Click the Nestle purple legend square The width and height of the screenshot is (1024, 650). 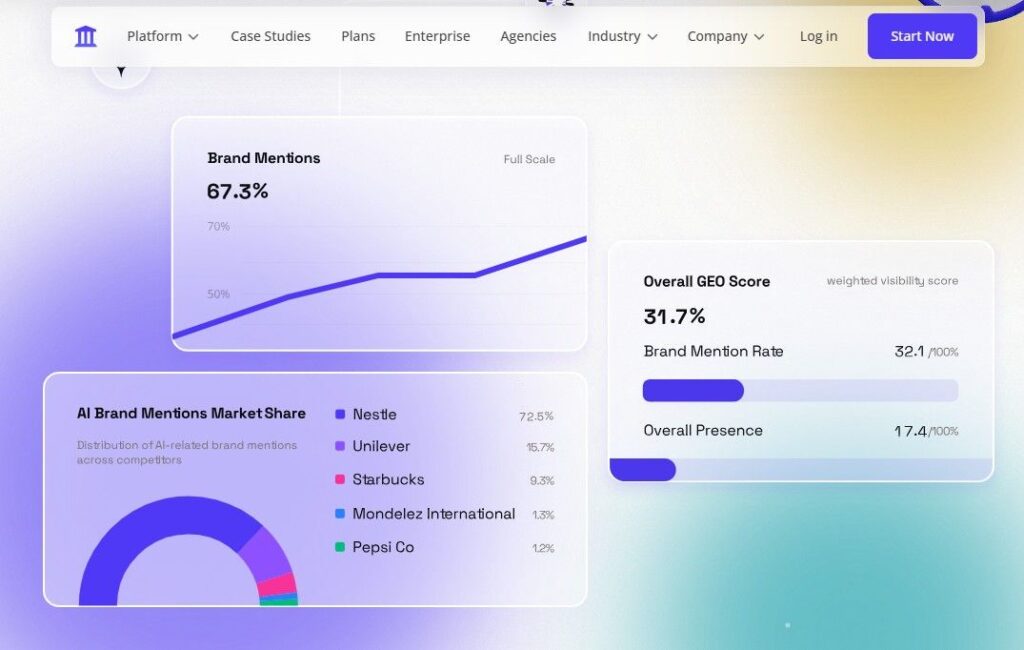pos(340,414)
